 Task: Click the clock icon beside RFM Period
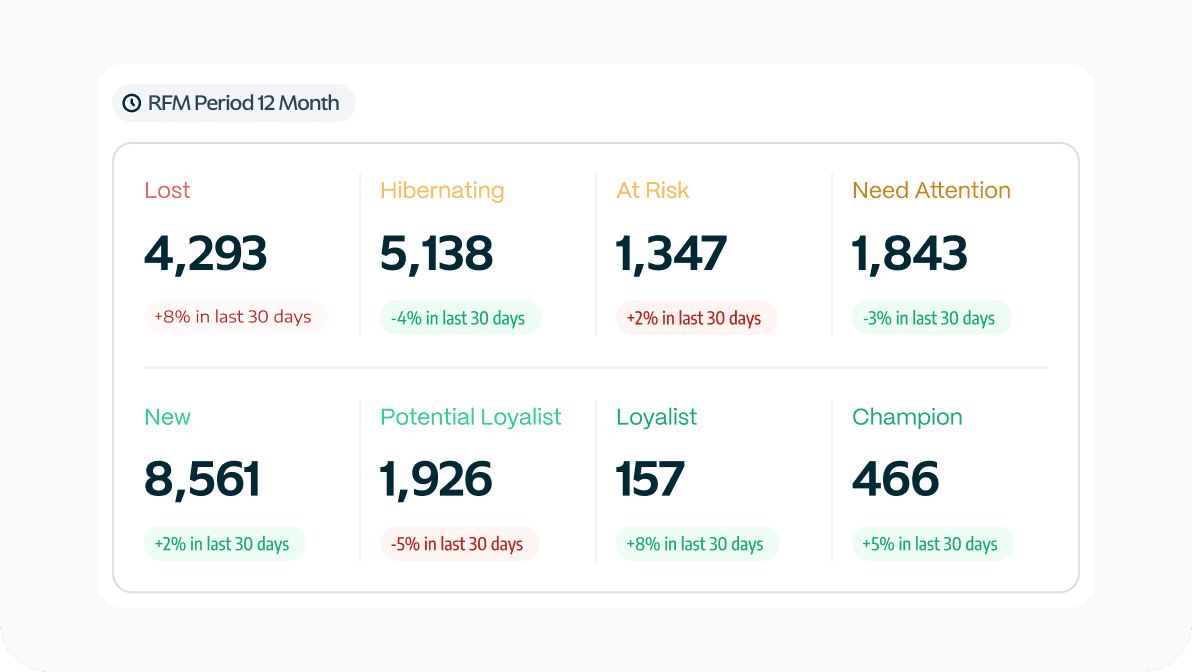[x=131, y=103]
